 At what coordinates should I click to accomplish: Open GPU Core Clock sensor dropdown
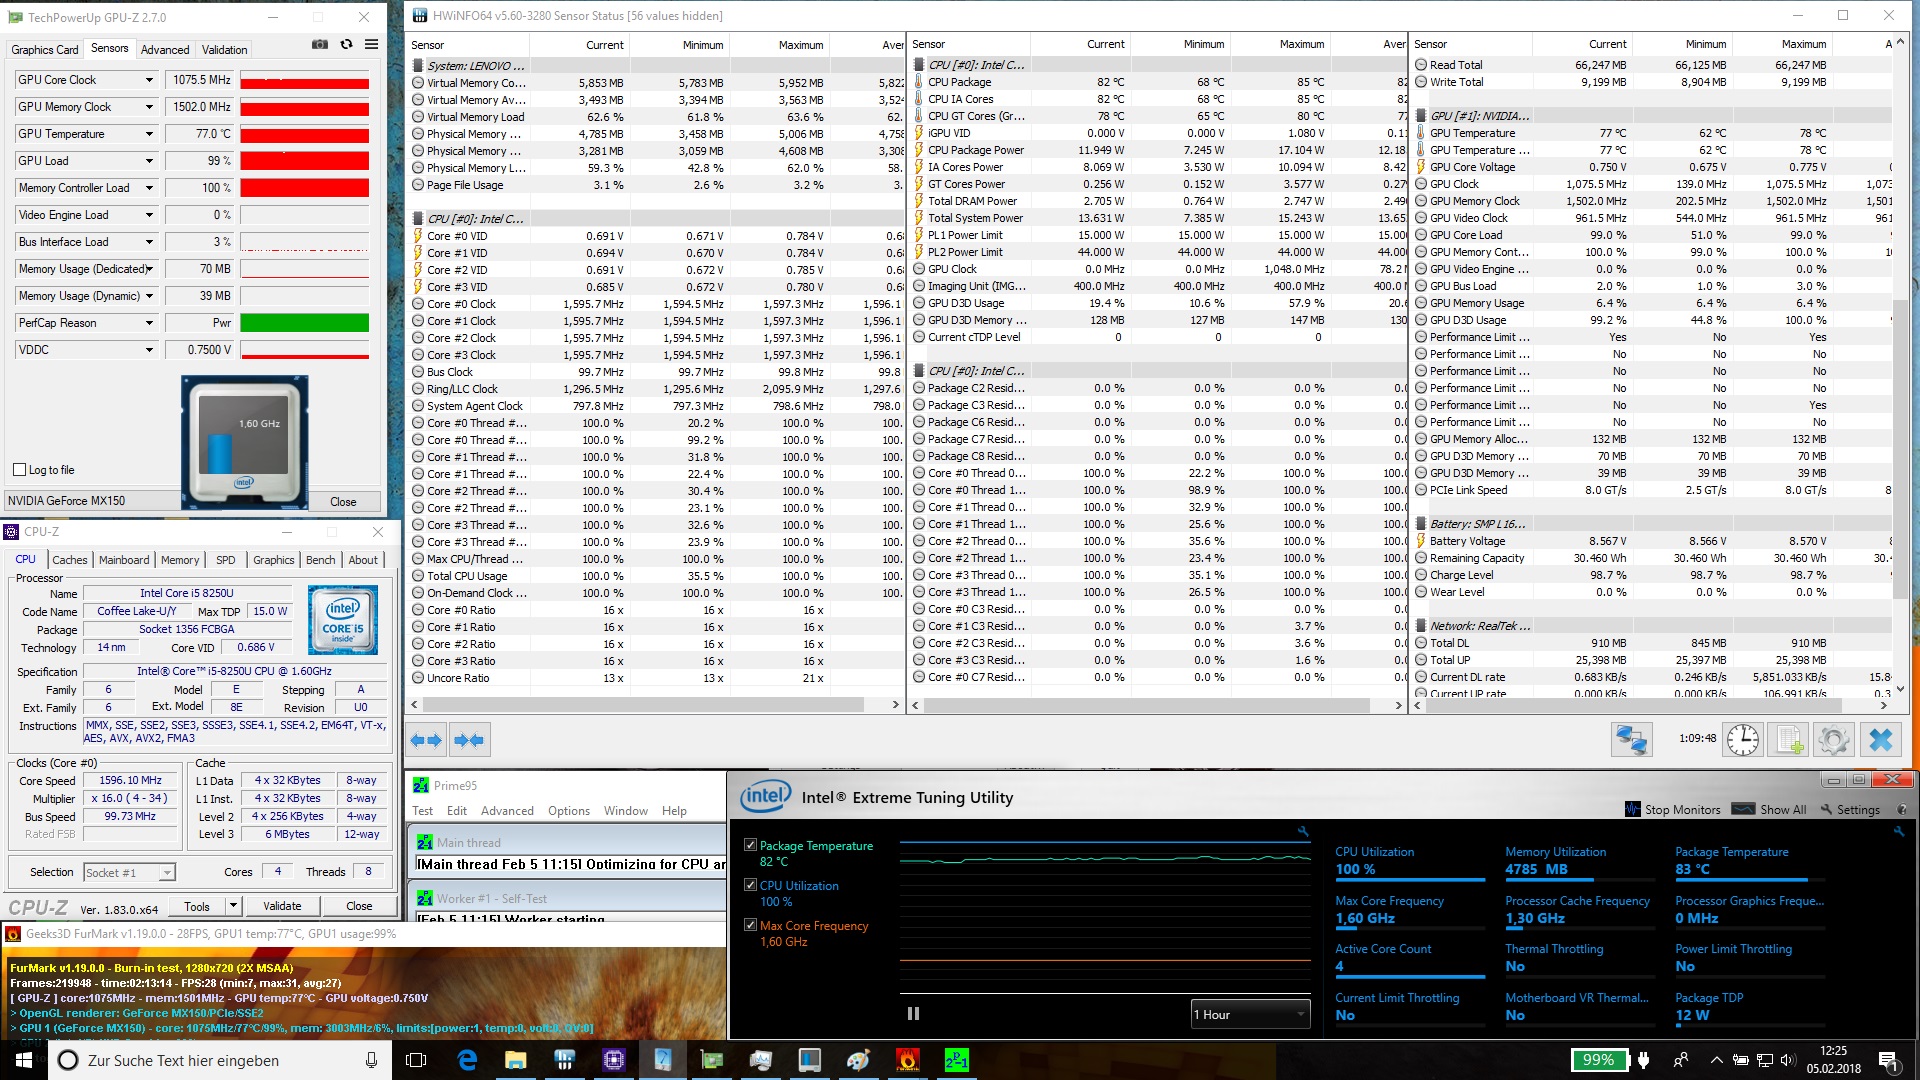pyautogui.click(x=149, y=80)
